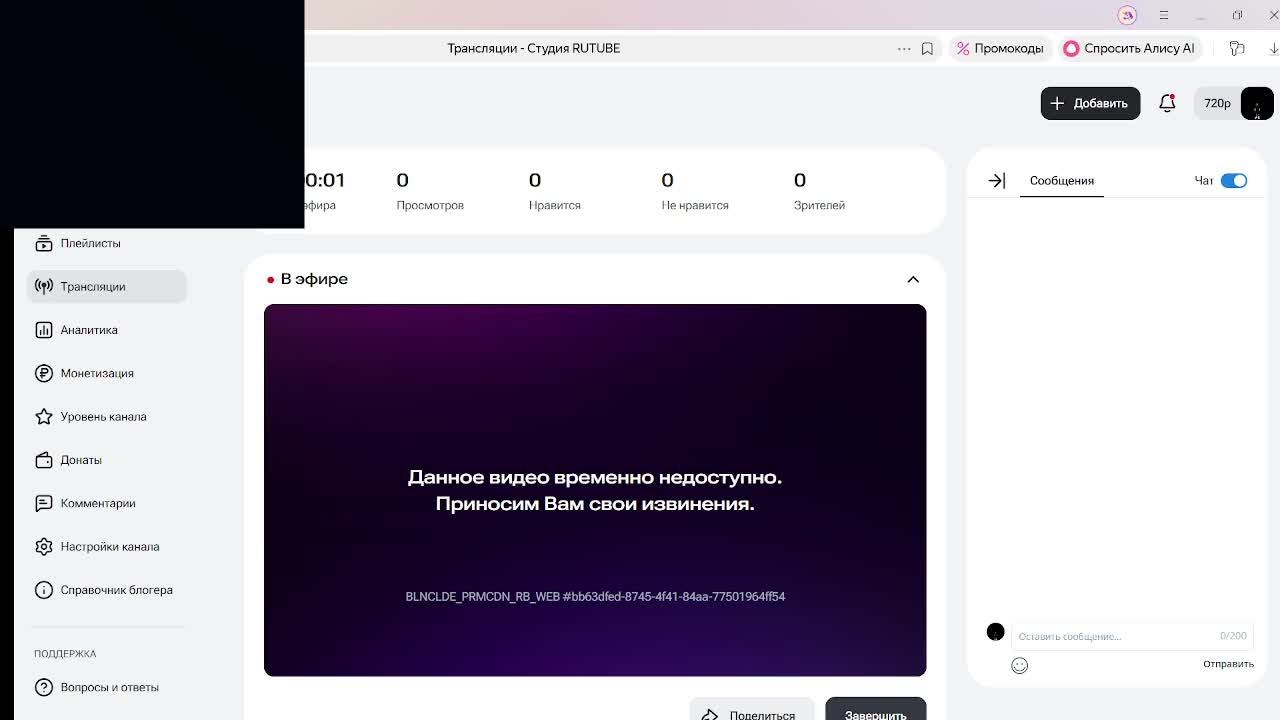Image resolution: width=1280 pixels, height=720 pixels.
Task: Click the broadcast antenna icon
Action: [44, 286]
